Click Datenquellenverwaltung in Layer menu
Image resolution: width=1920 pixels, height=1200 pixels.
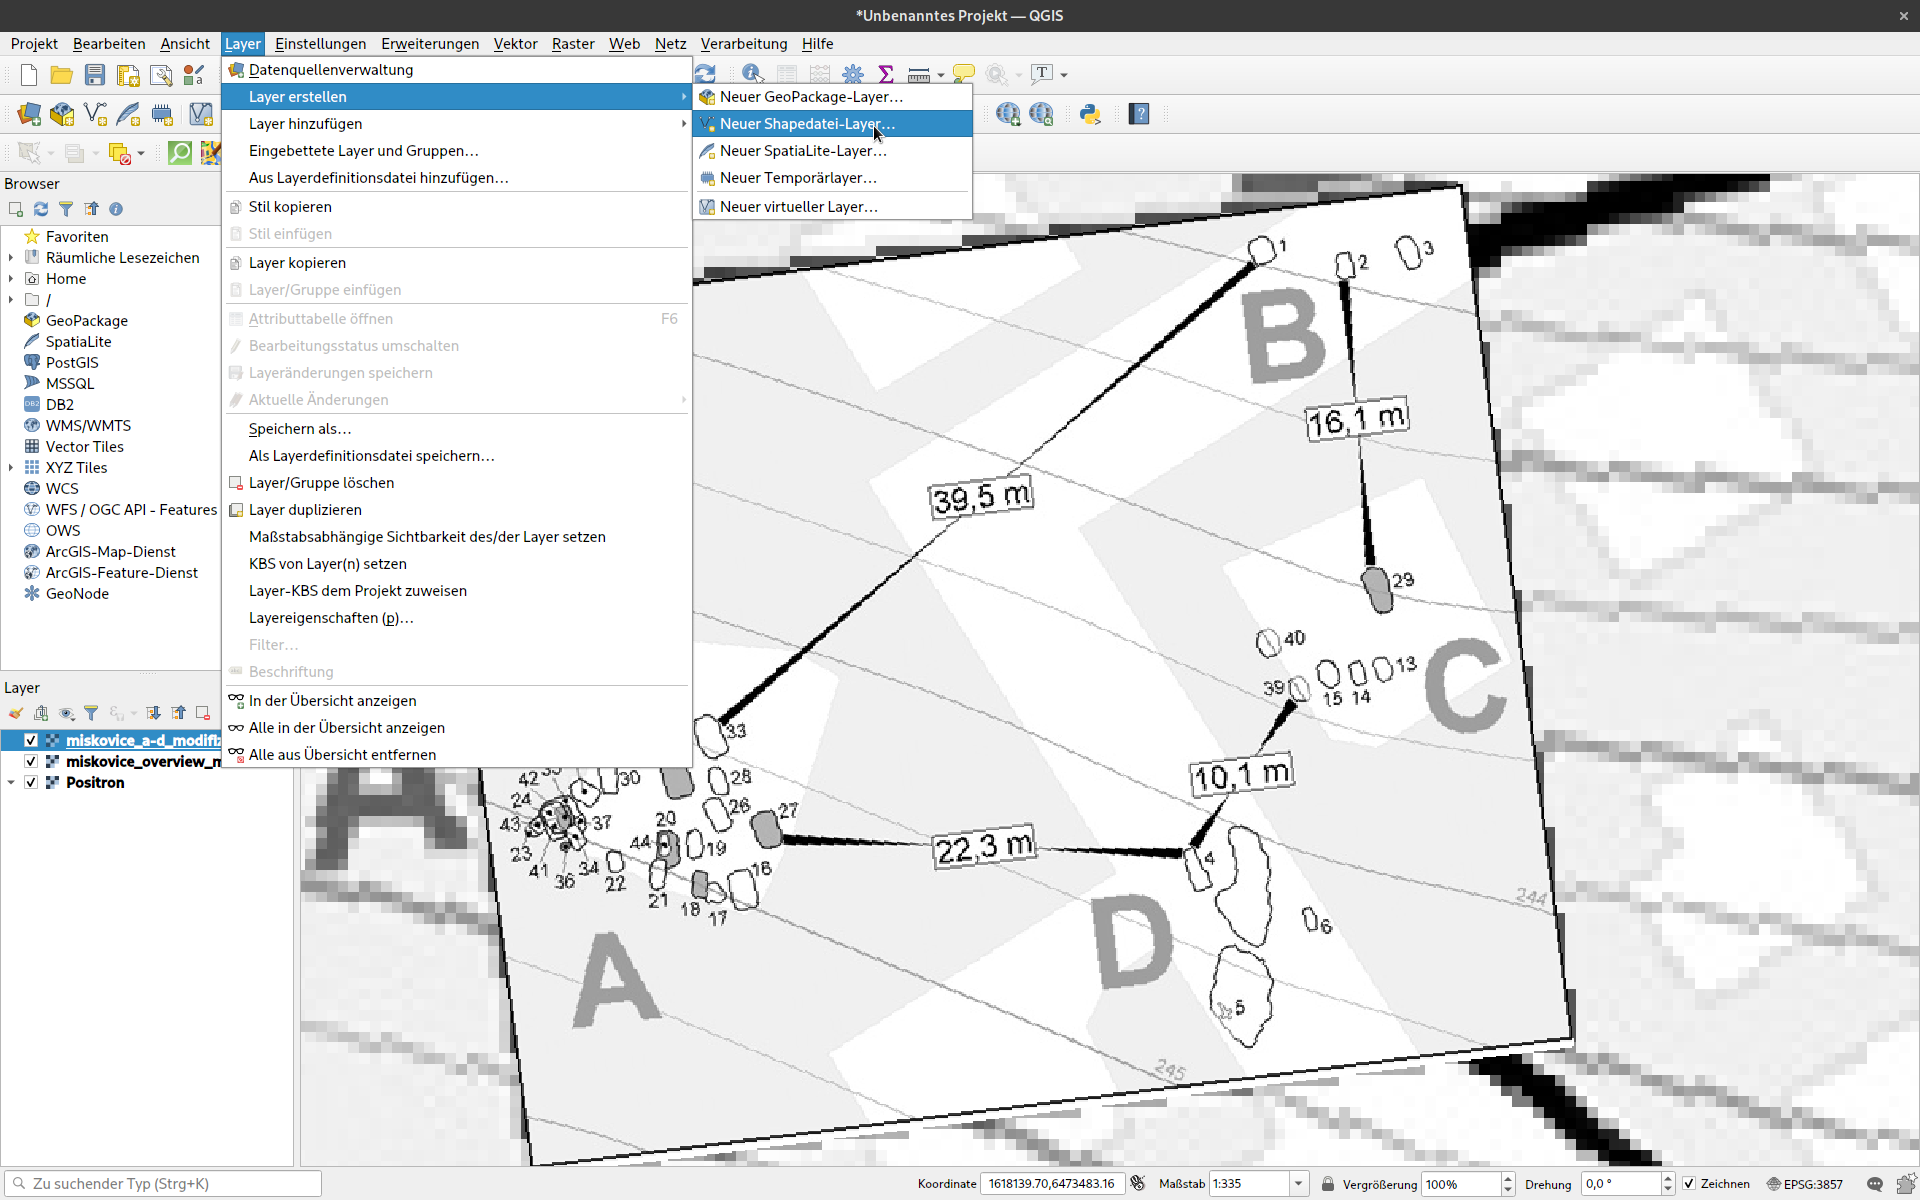point(457,70)
